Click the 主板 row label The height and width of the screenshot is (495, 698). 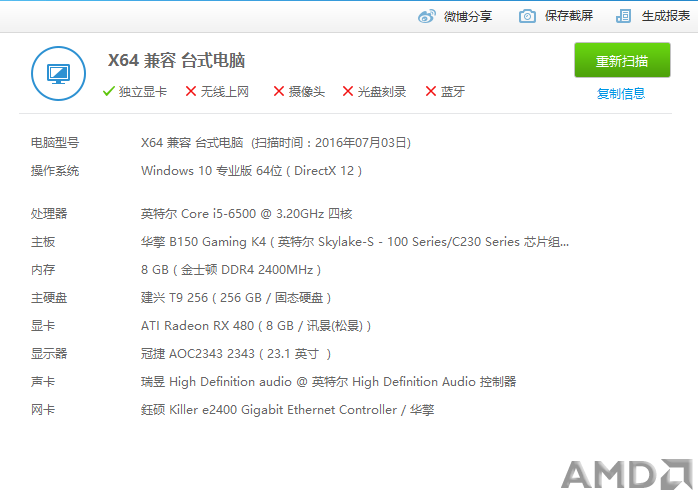pos(43,242)
